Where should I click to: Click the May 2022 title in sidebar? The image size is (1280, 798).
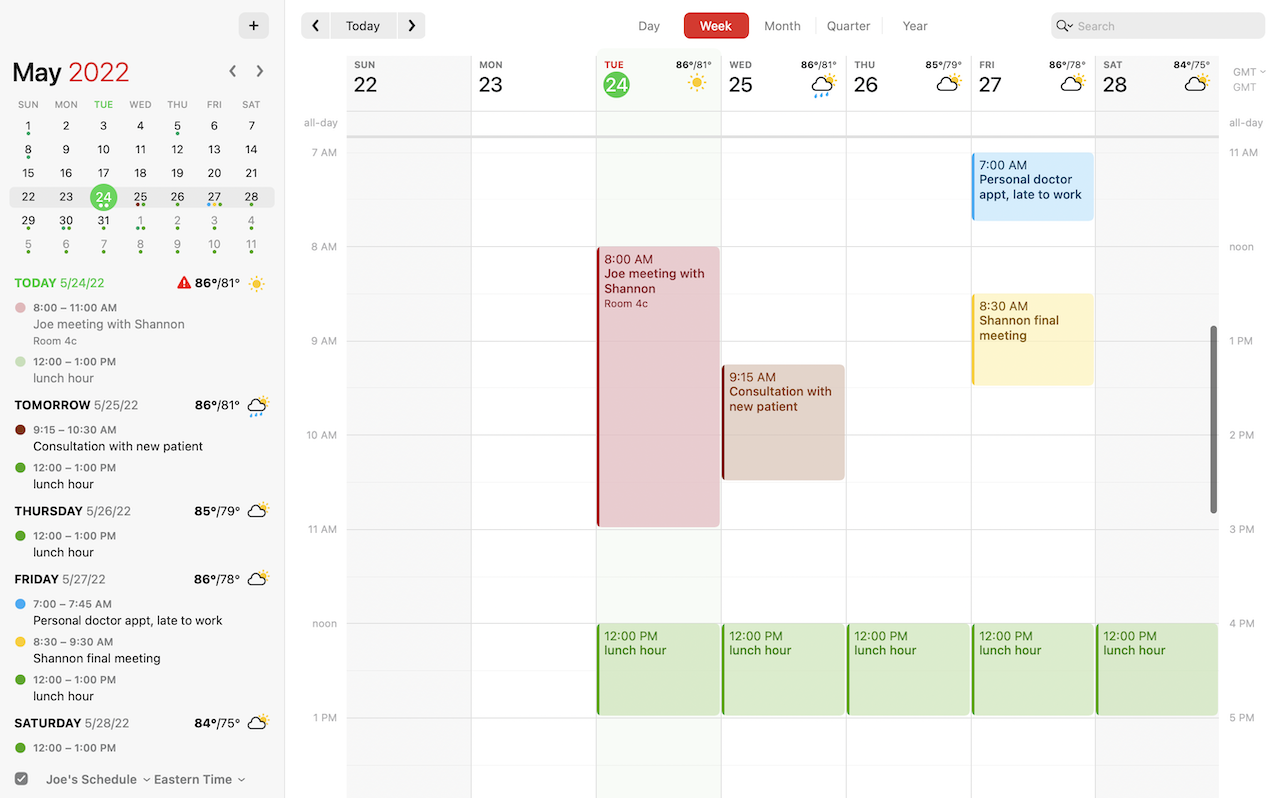[x=71, y=72]
